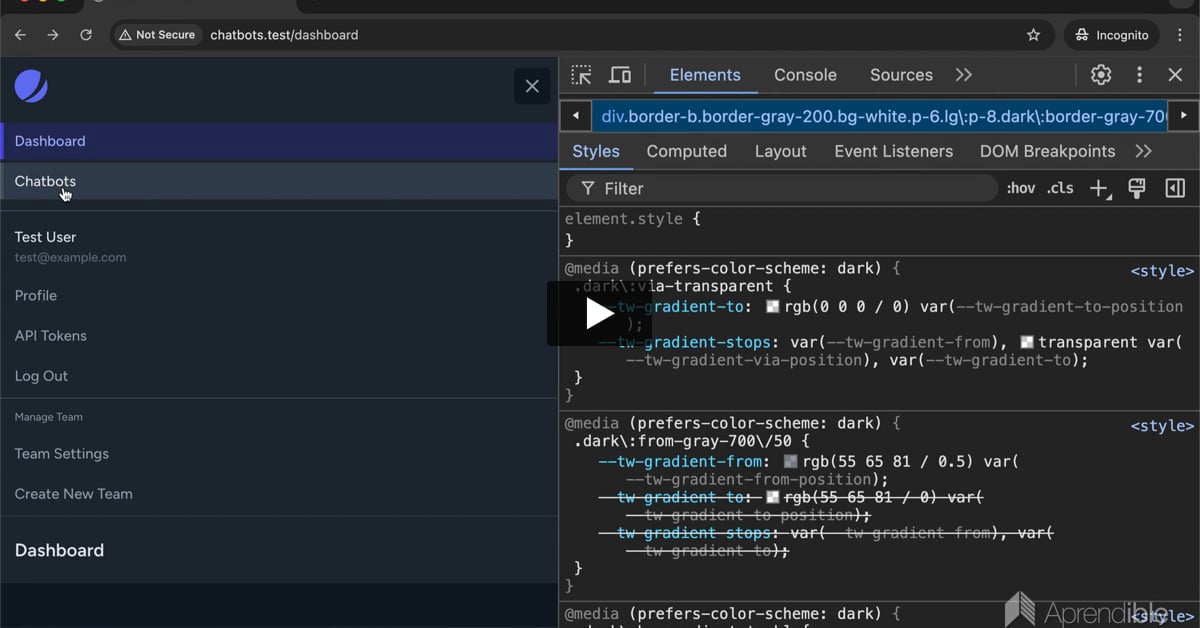This screenshot has width=1200, height=628.
Task: Show more Styles pane tabs chevron
Action: [1143, 151]
